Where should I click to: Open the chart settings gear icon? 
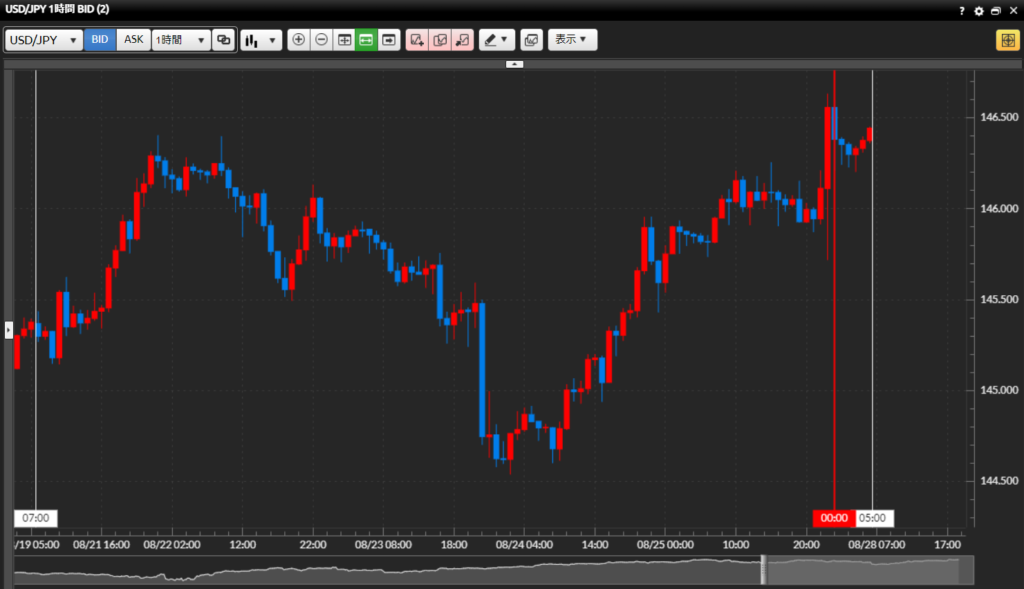point(979,10)
